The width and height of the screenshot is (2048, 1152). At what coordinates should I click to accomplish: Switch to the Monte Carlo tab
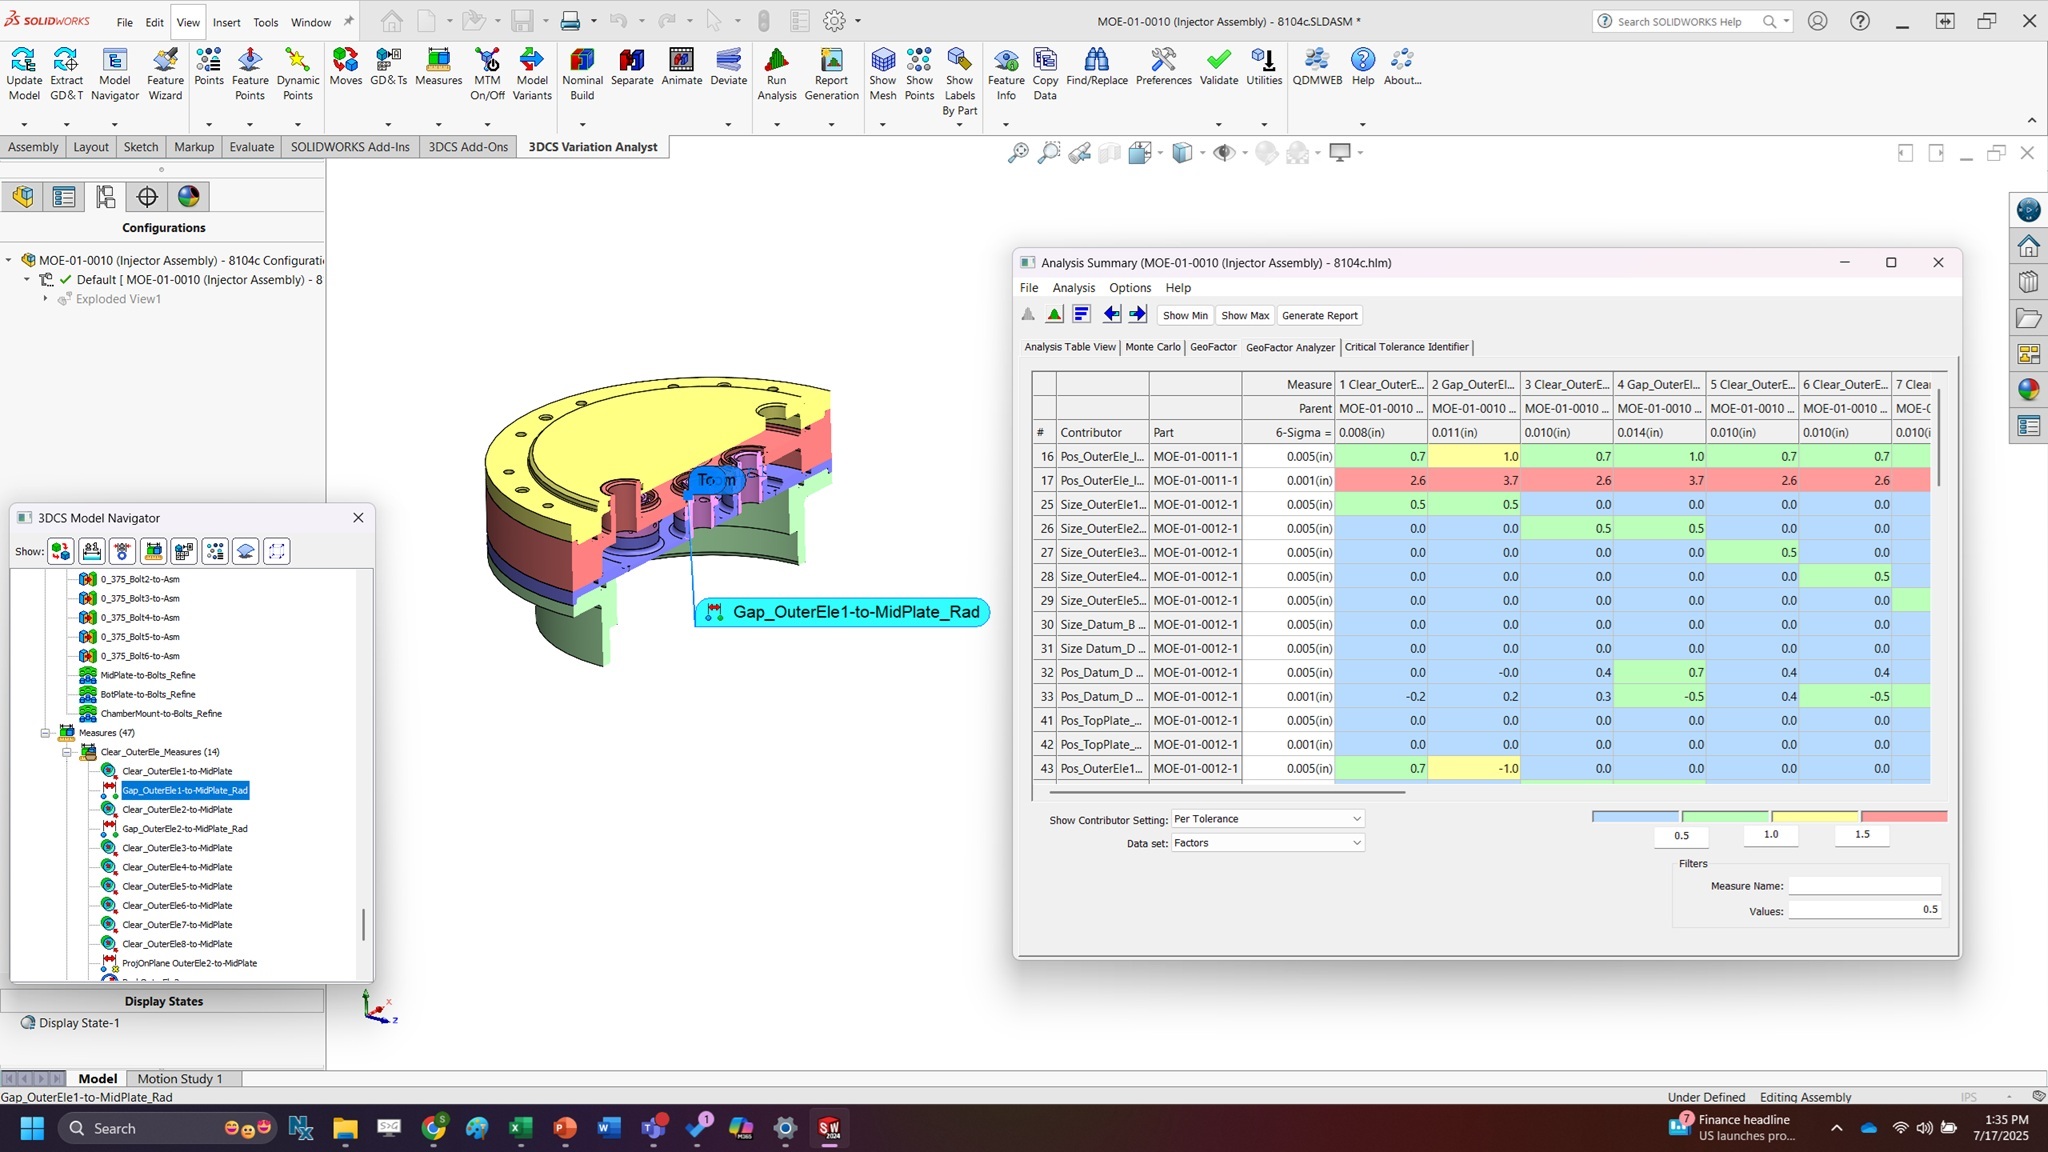(x=1152, y=347)
